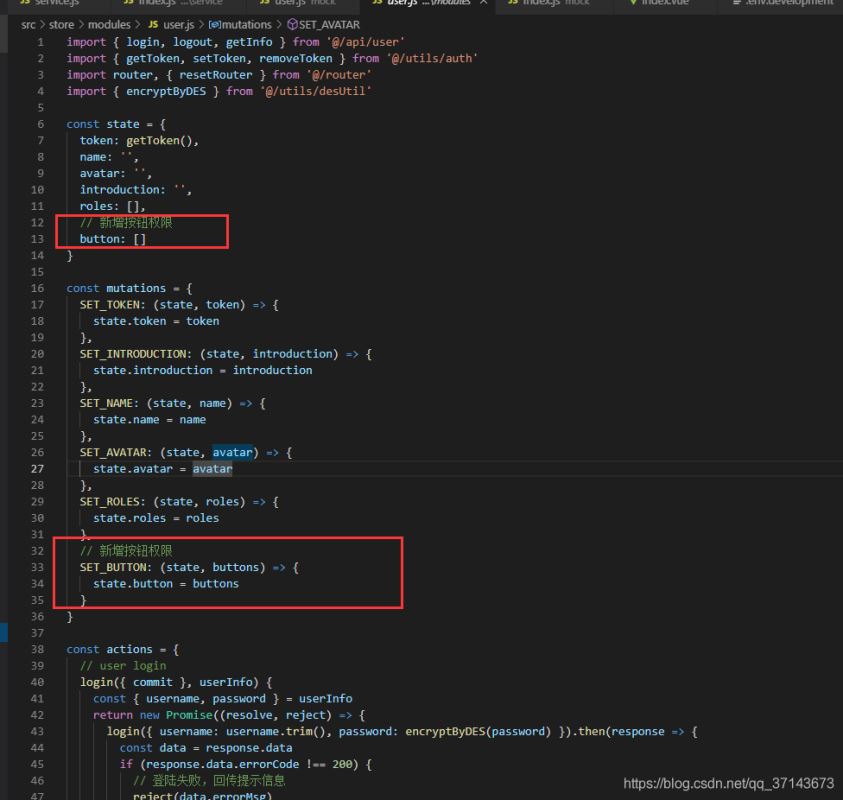The image size is (843, 800).
Task: Click the JS icon on service.js tab
Action: coord(26,3)
